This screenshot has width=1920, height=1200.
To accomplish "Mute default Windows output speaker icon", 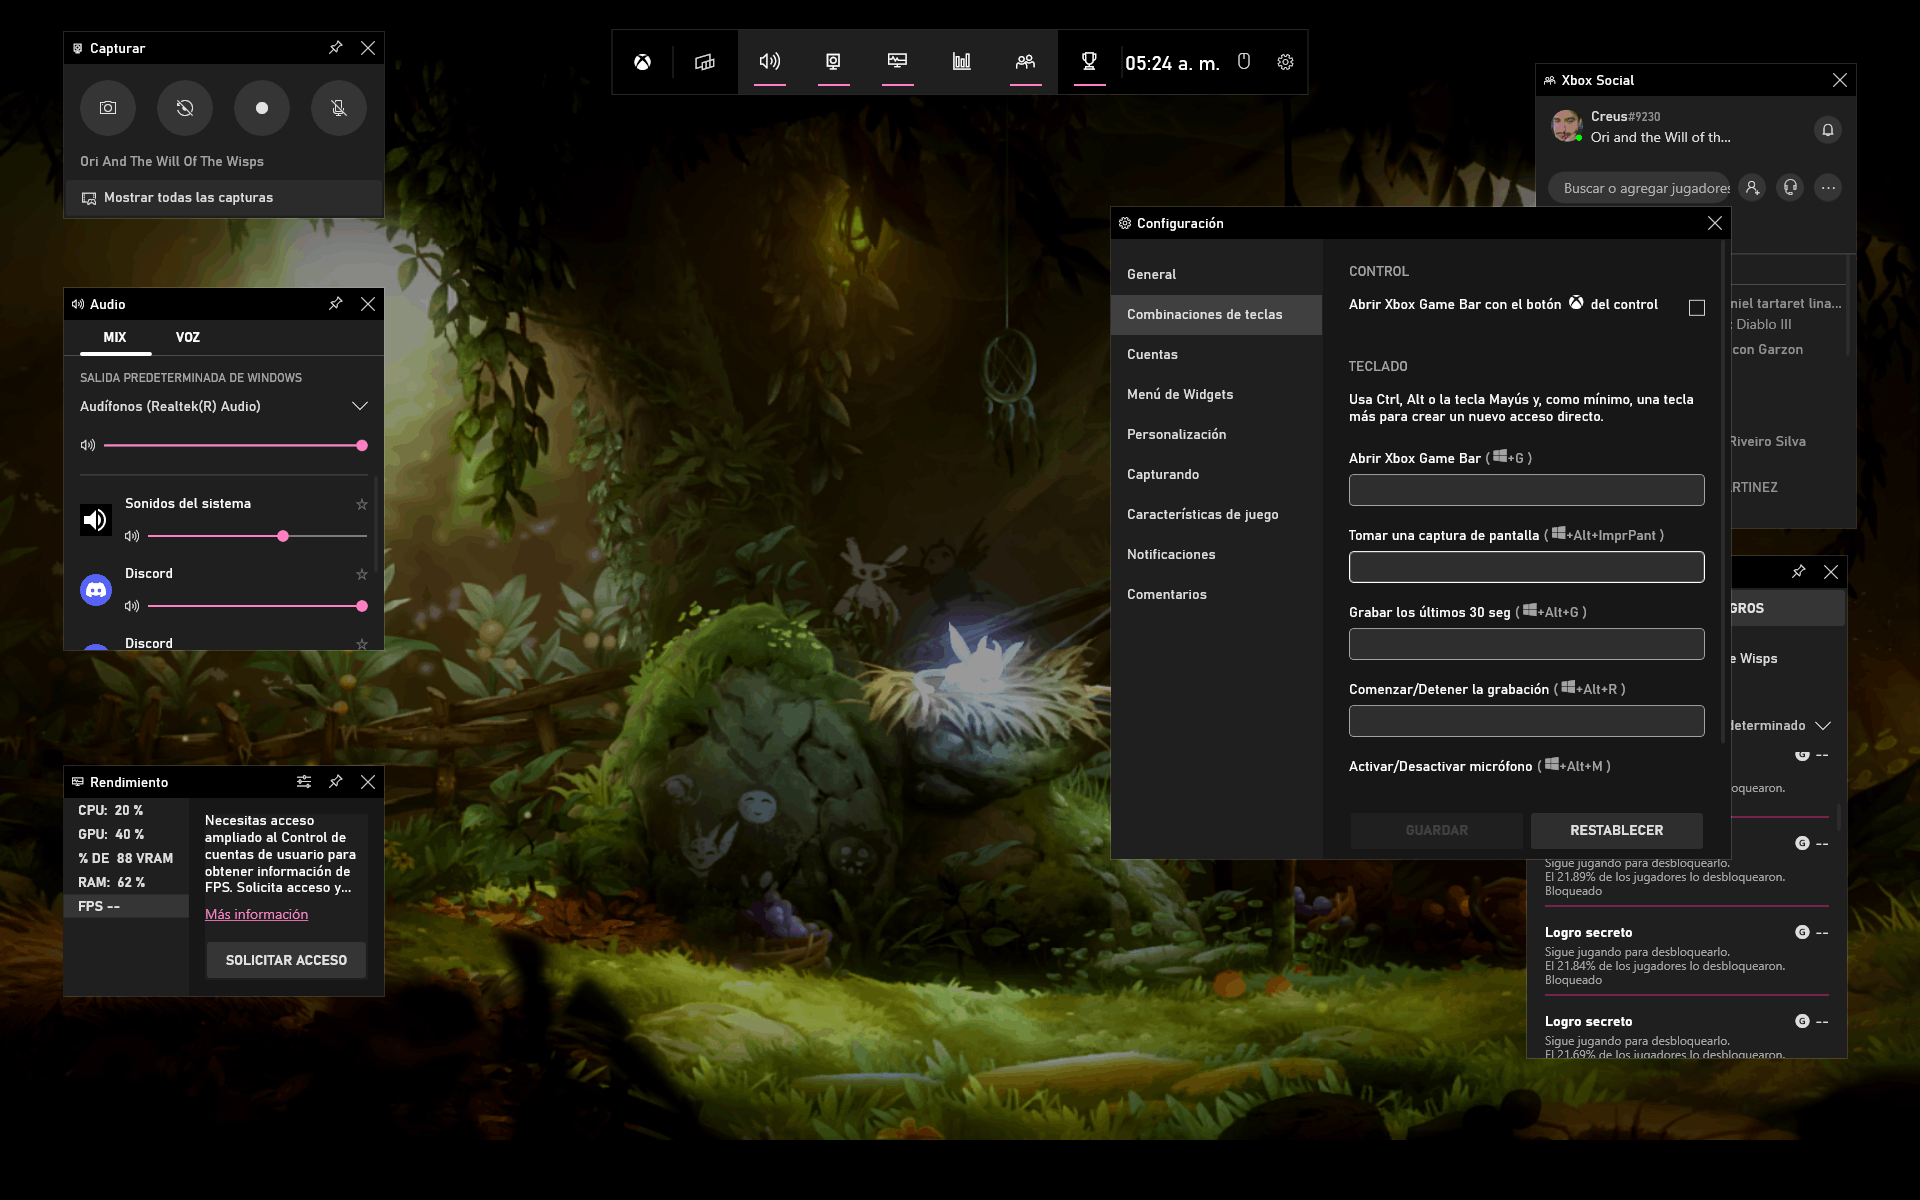I will [88, 445].
